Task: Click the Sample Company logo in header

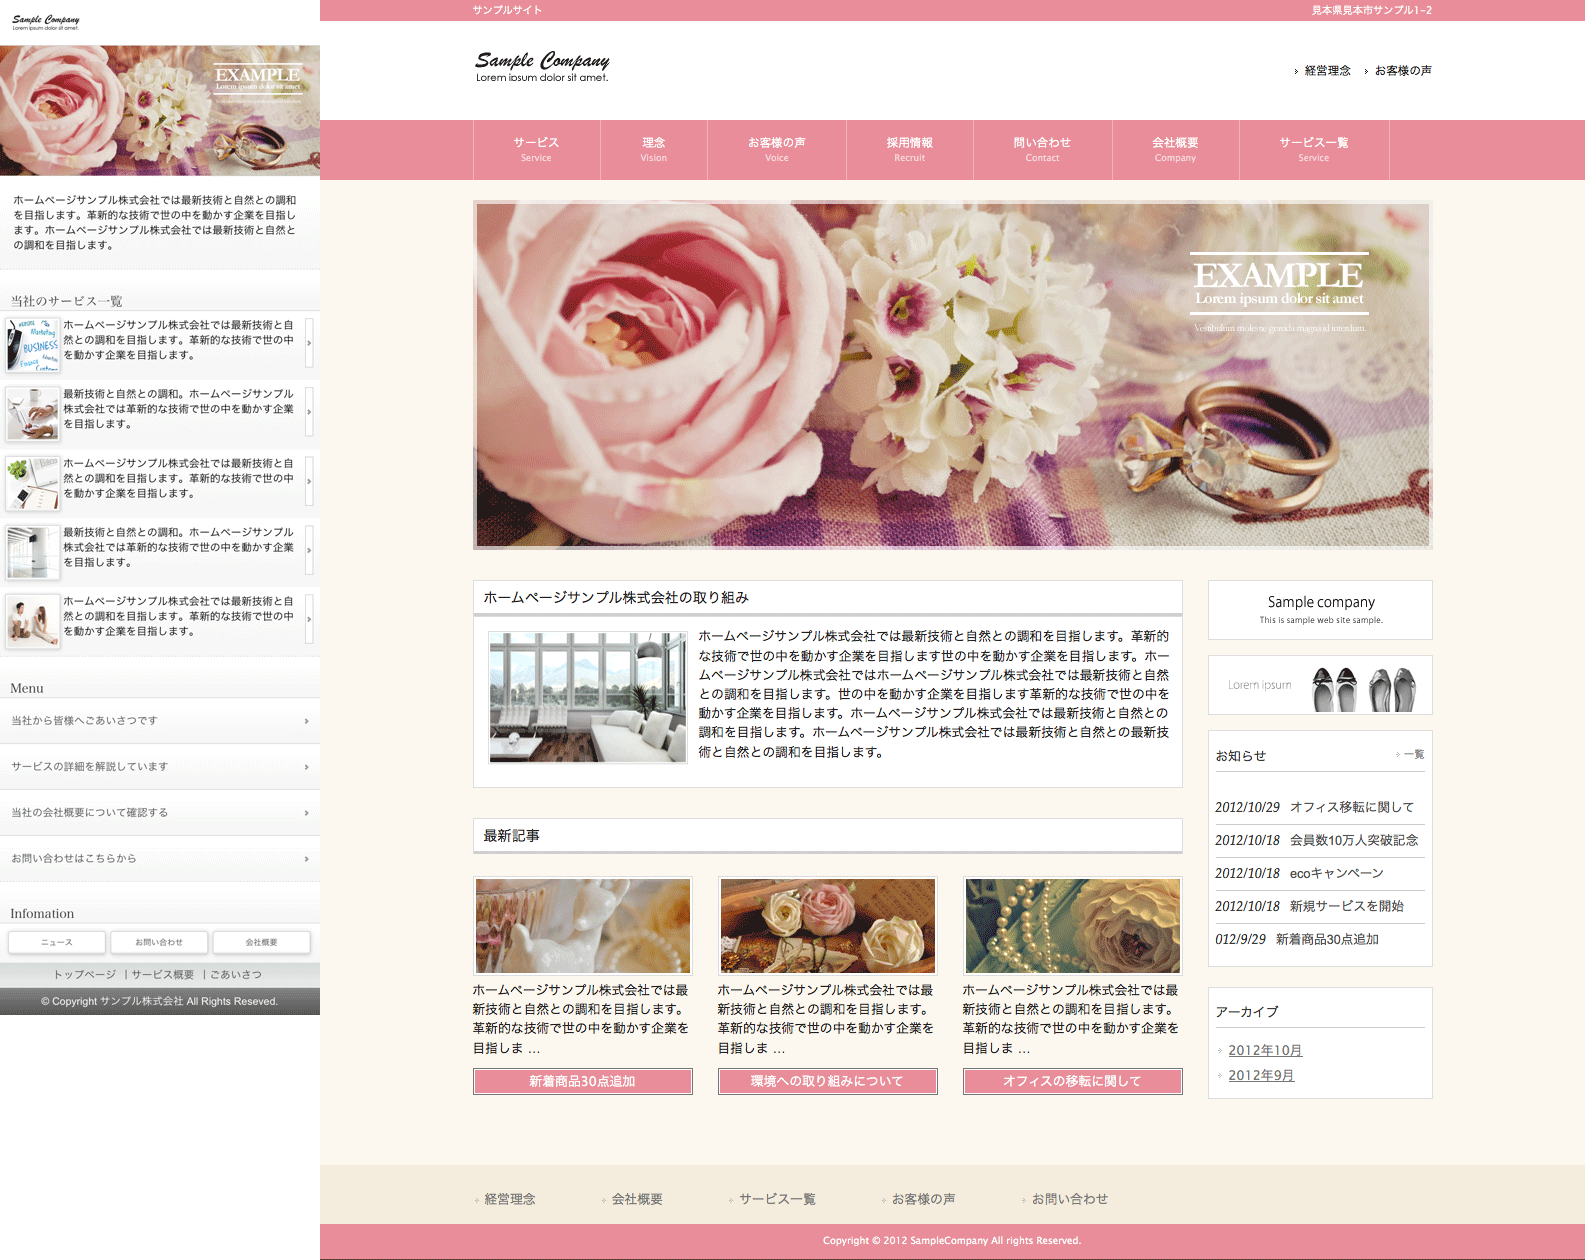Action: tap(541, 66)
